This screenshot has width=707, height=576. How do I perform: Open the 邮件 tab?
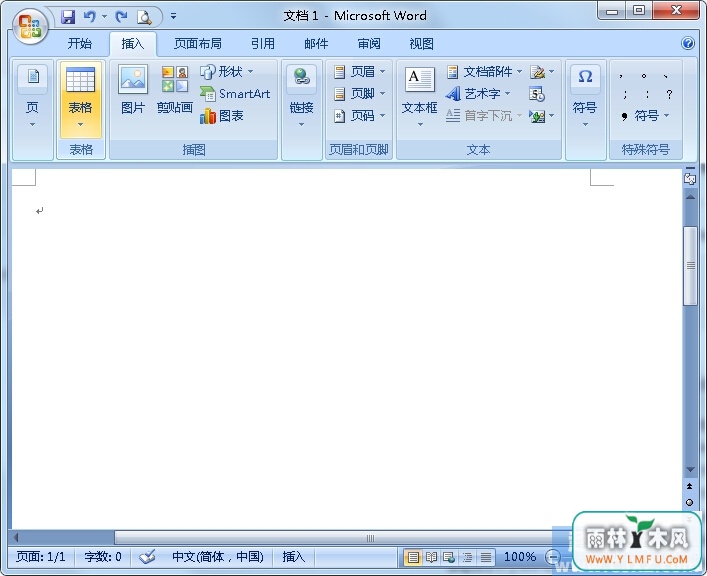click(316, 44)
